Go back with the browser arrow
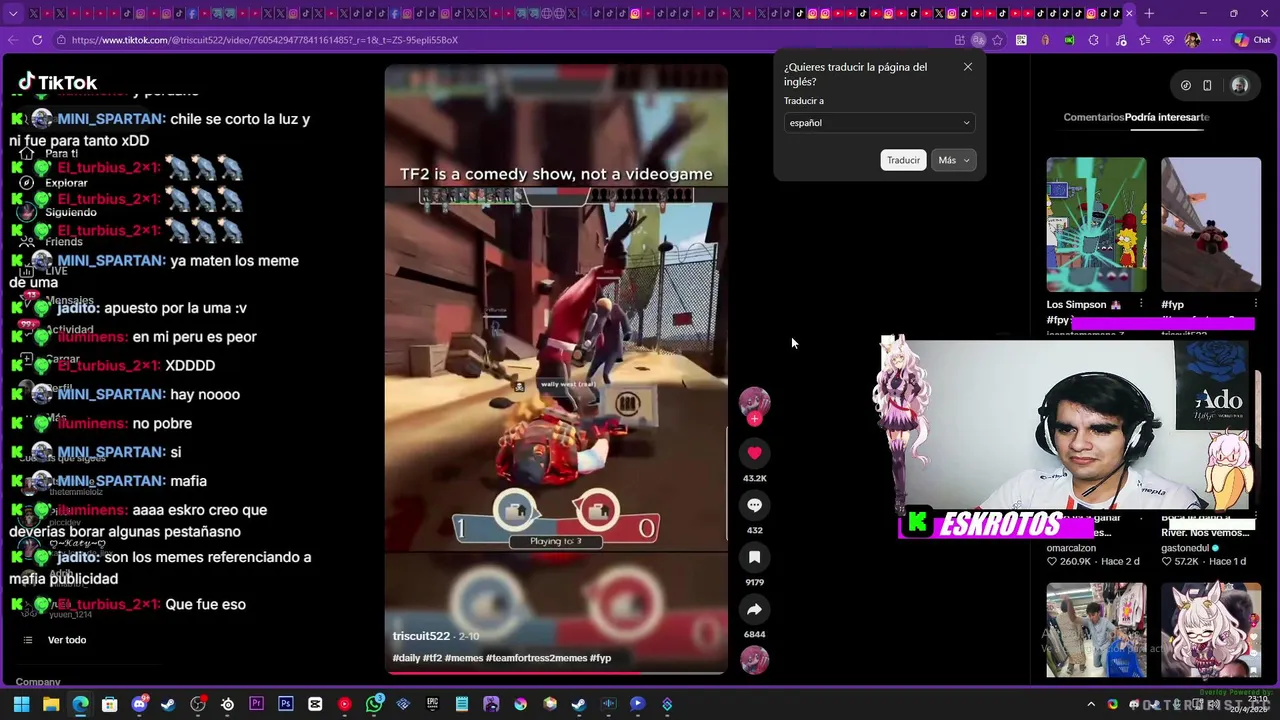Screen dimensions: 1280x720 12,40
